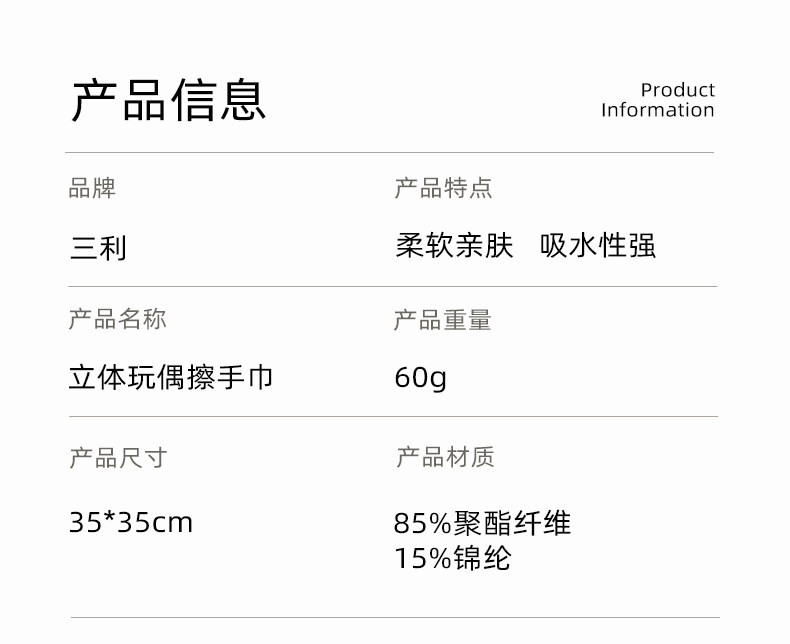Click the 产品信息 heading
This screenshot has height=644, width=790.
click(x=168, y=100)
